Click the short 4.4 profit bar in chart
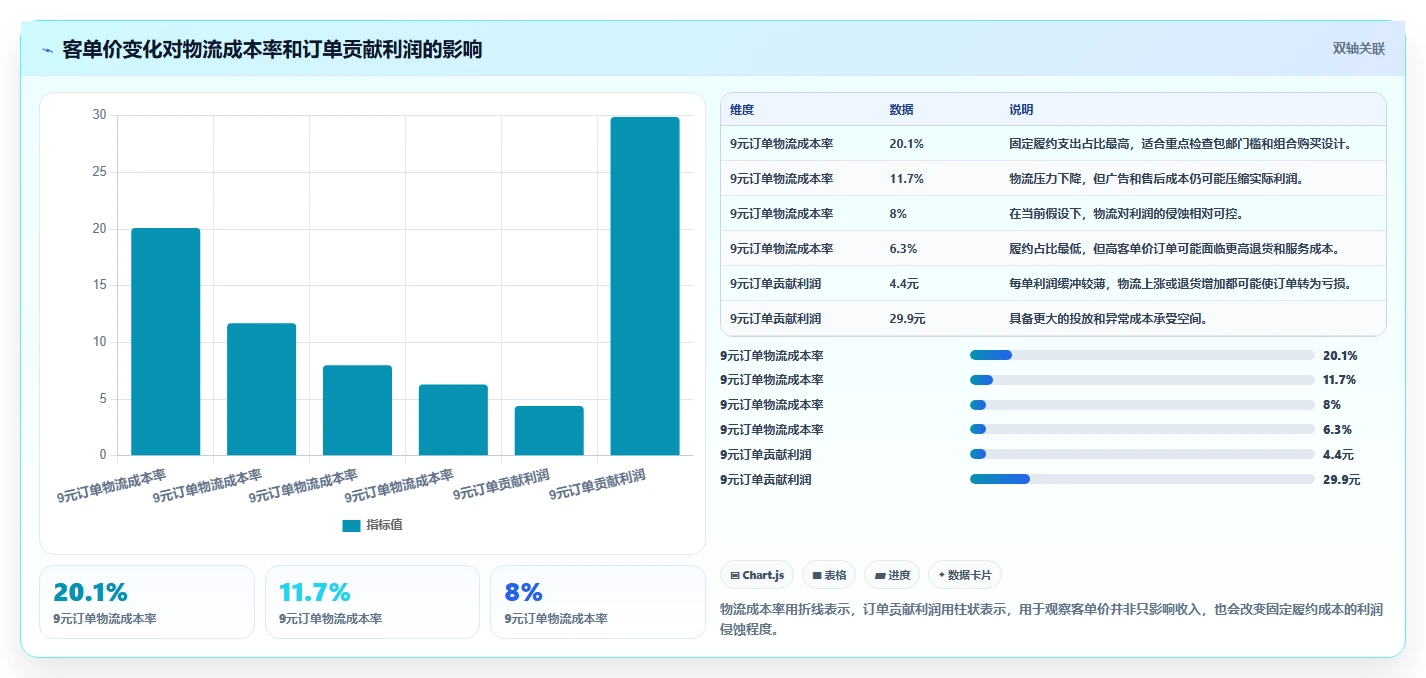The width and height of the screenshot is (1426, 678). point(549,431)
